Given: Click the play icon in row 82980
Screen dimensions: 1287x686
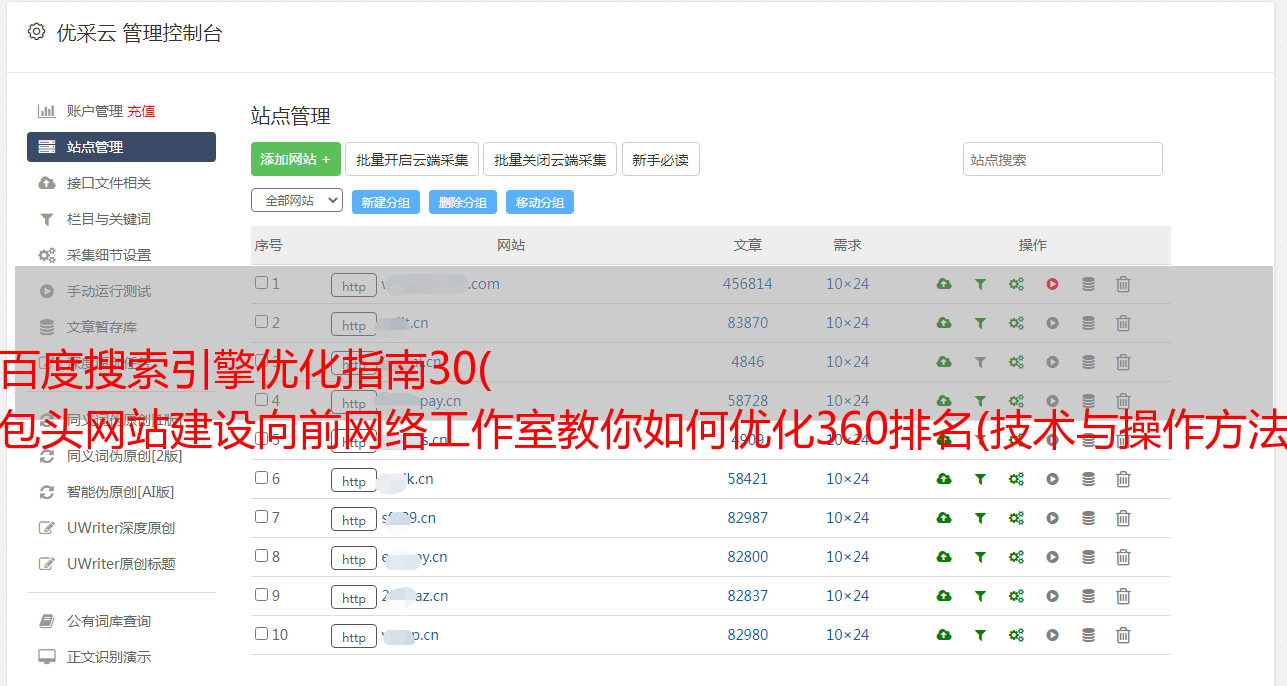Looking at the screenshot, I should pos(1052,635).
